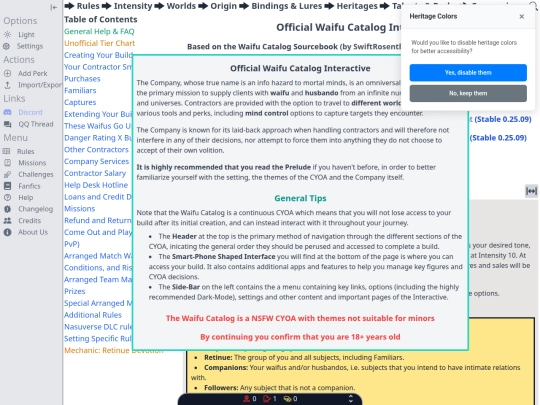Click the Rules book icon
Viewport: 540px width, 405px height.
[x=7, y=151]
